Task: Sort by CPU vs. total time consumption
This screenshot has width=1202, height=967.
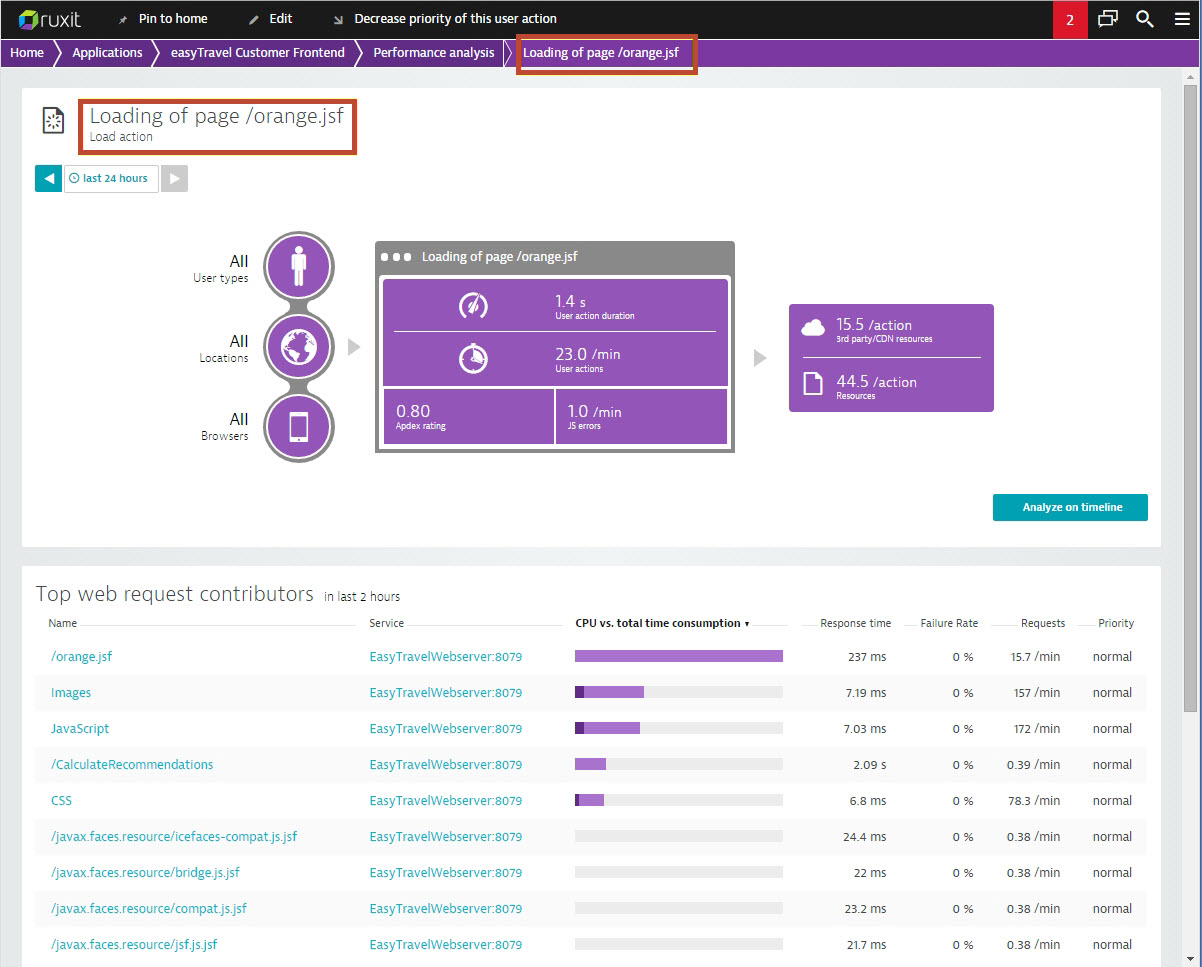Action: pos(662,623)
